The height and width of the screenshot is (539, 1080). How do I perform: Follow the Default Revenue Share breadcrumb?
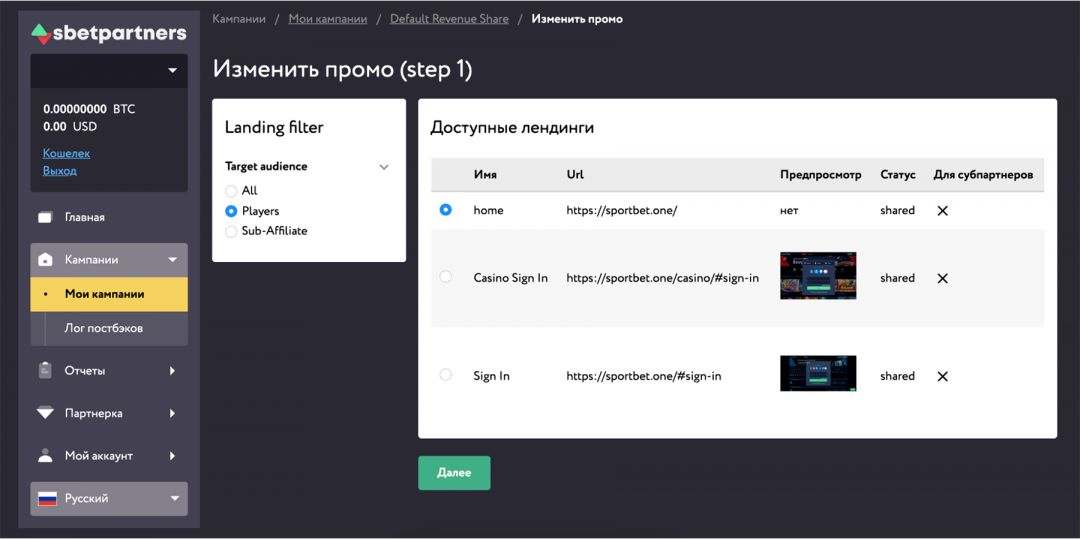click(449, 19)
